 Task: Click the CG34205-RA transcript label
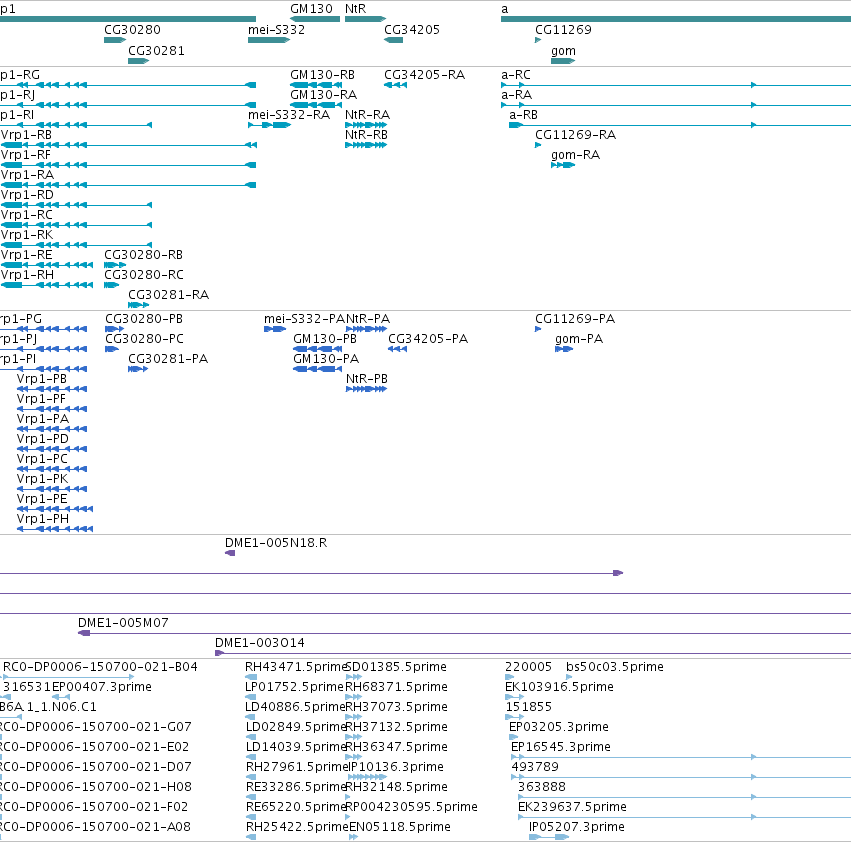pyautogui.click(x=424, y=75)
